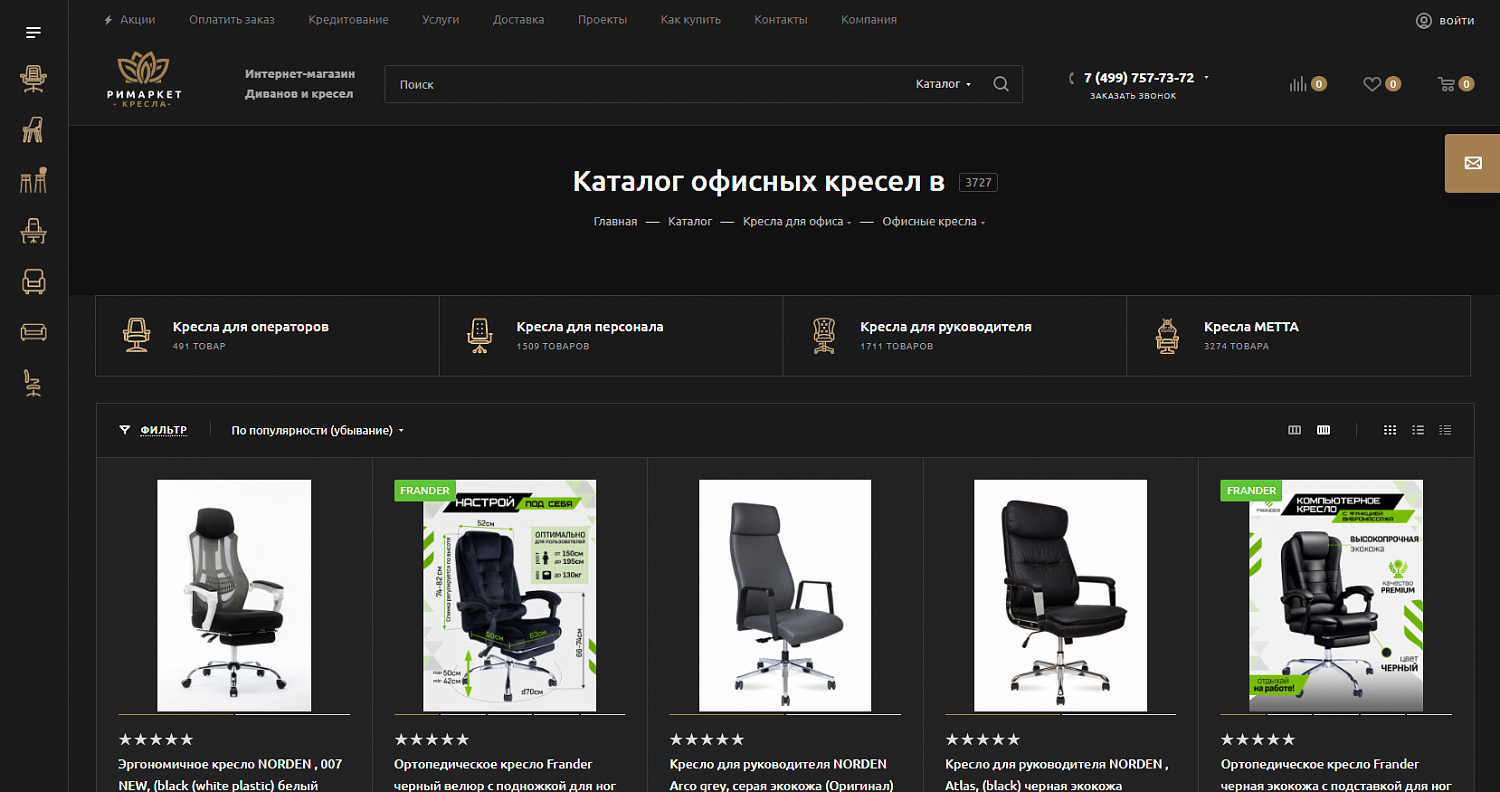Viewport: 1500px width, 792px height.
Task: Open Услуги in top menu
Action: (x=441, y=20)
